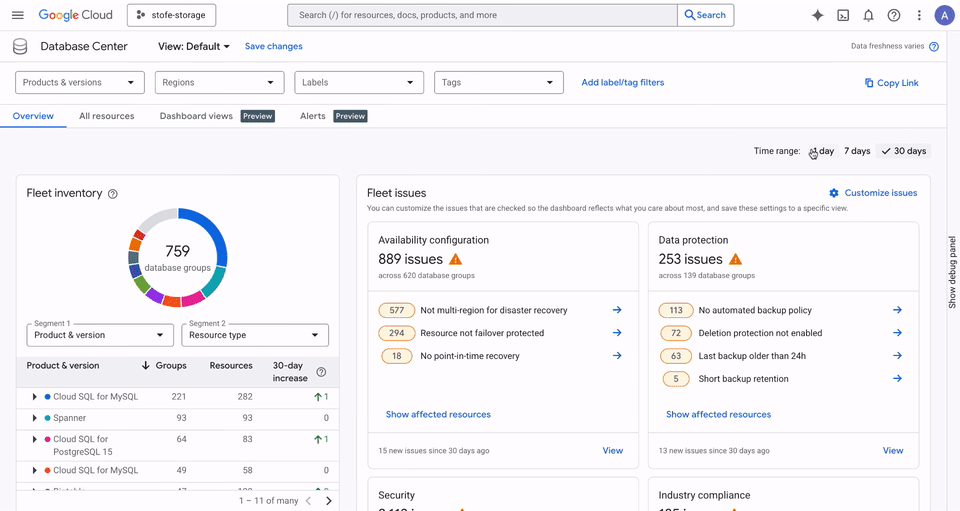The image size is (960, 511).
Task: Click Availability configuration warning triangle
Action: coord(456,259)
